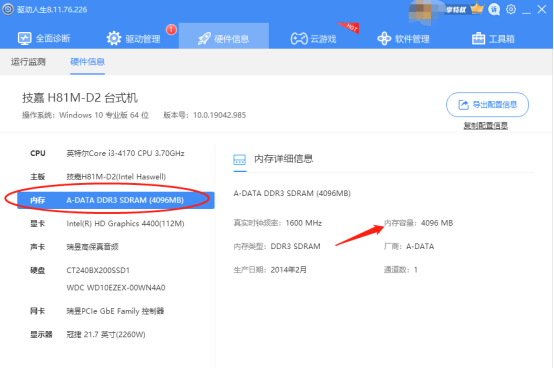Click the 驱动人生 app logo icon
This screenshot has height=369, width=554.
[x=8, y=9]
